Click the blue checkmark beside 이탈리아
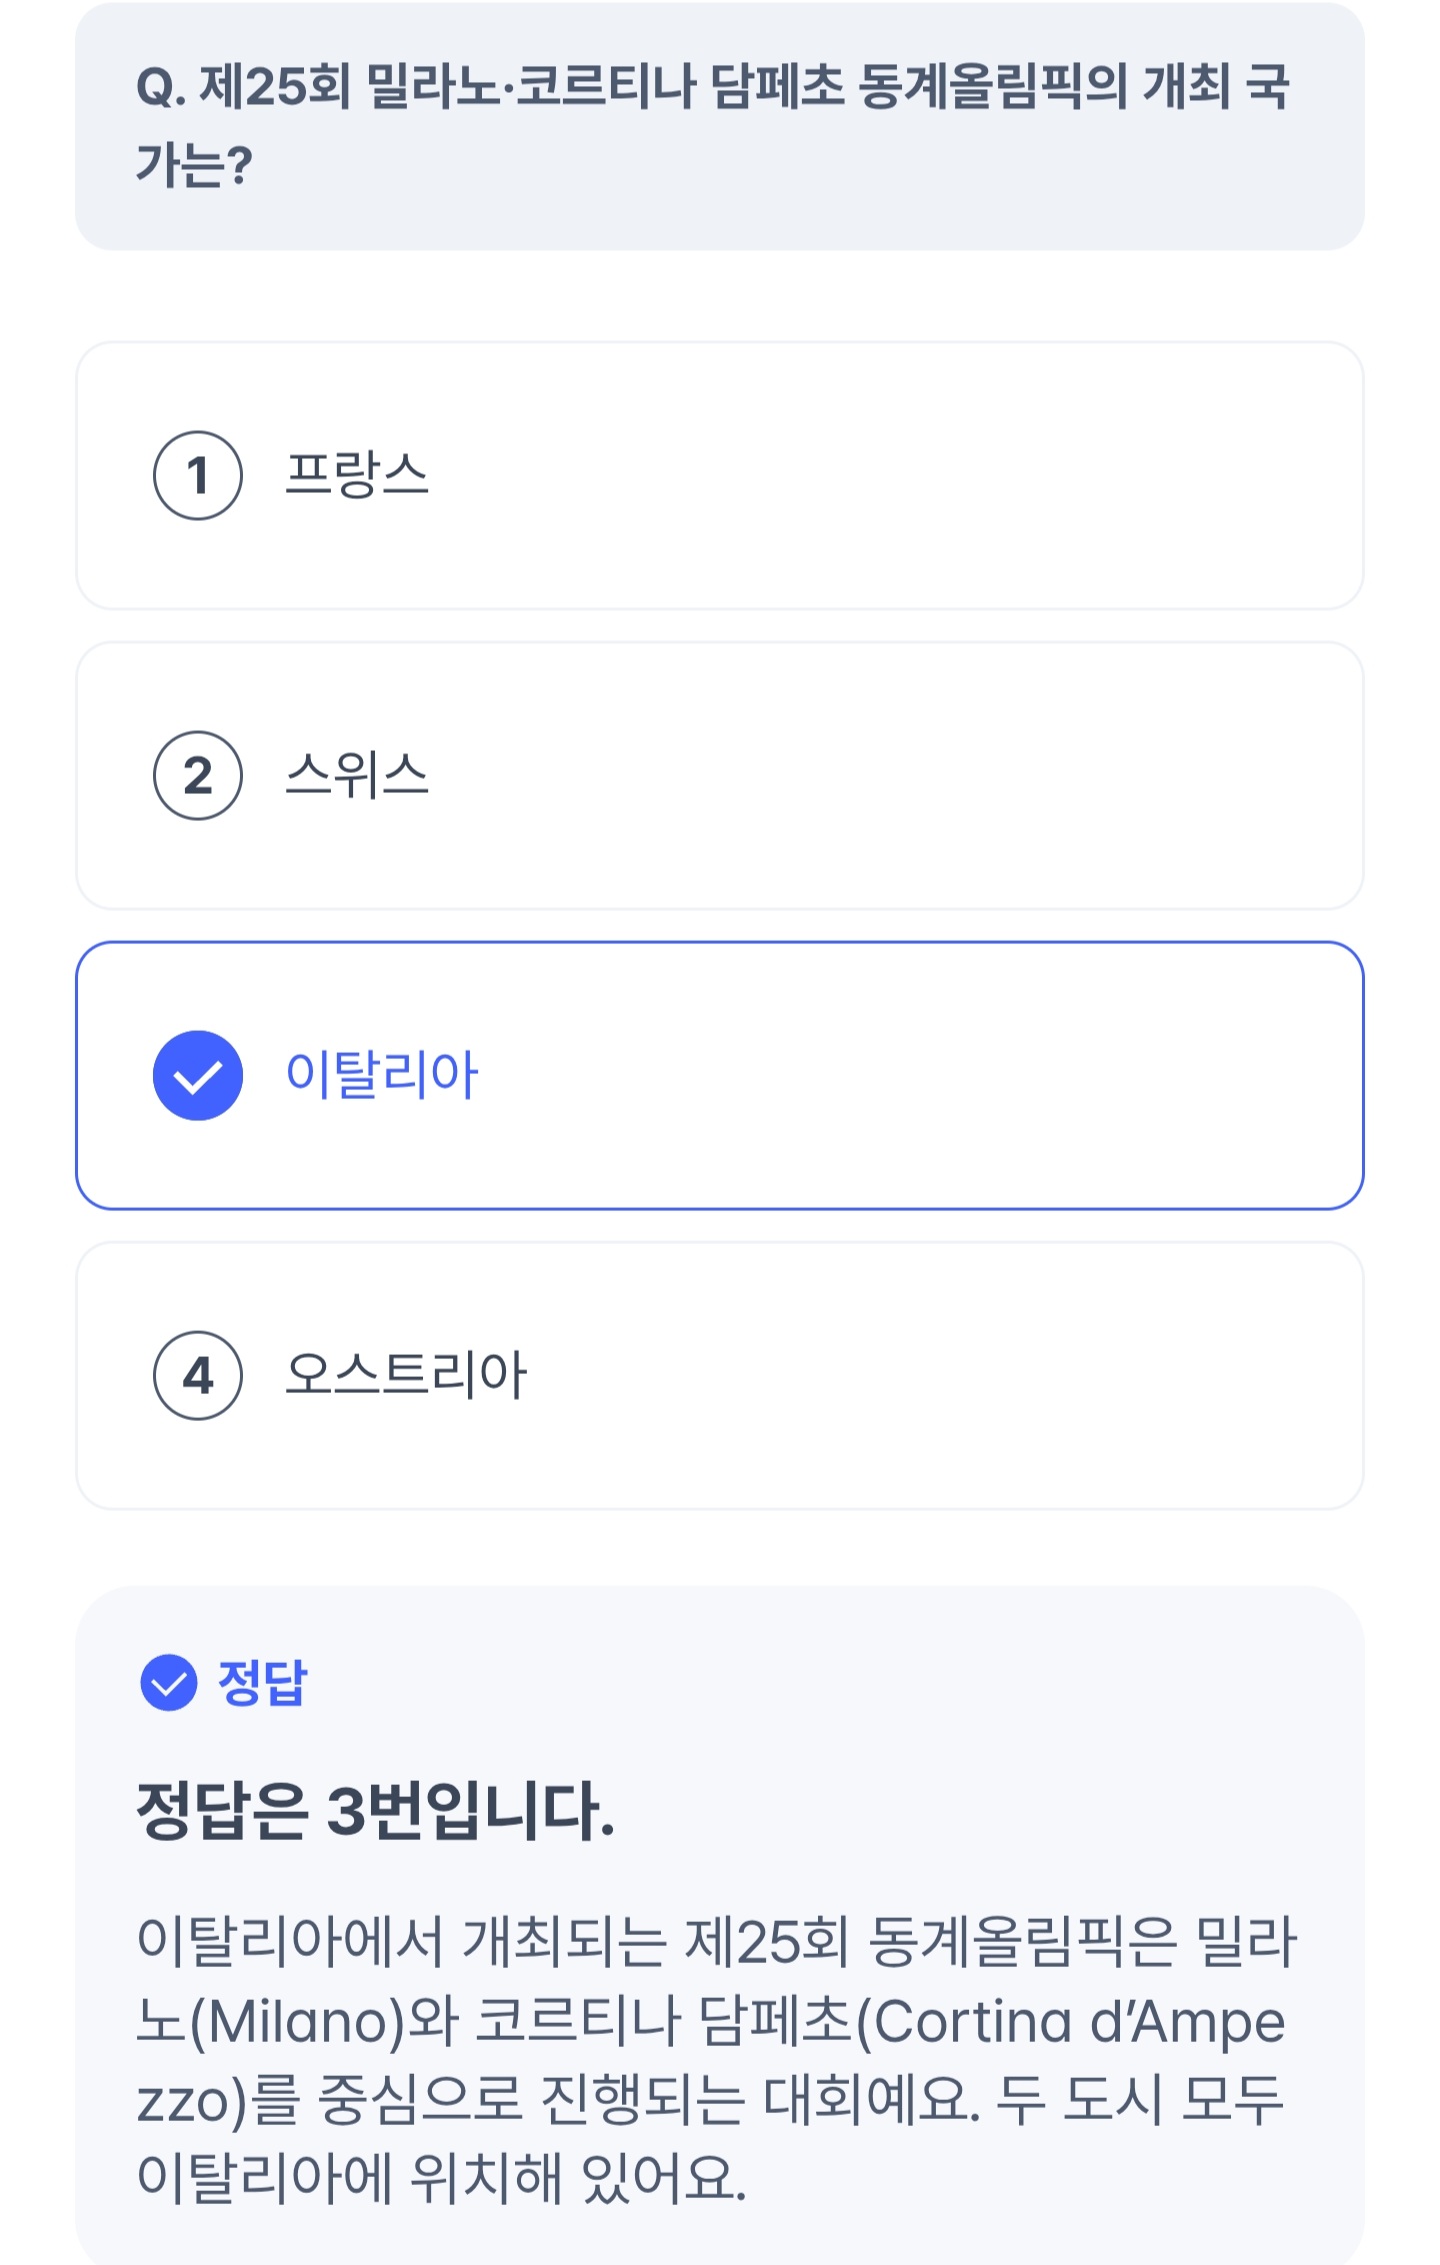The width and height of the screenshot is (1440, 2265). (198, 1076)
